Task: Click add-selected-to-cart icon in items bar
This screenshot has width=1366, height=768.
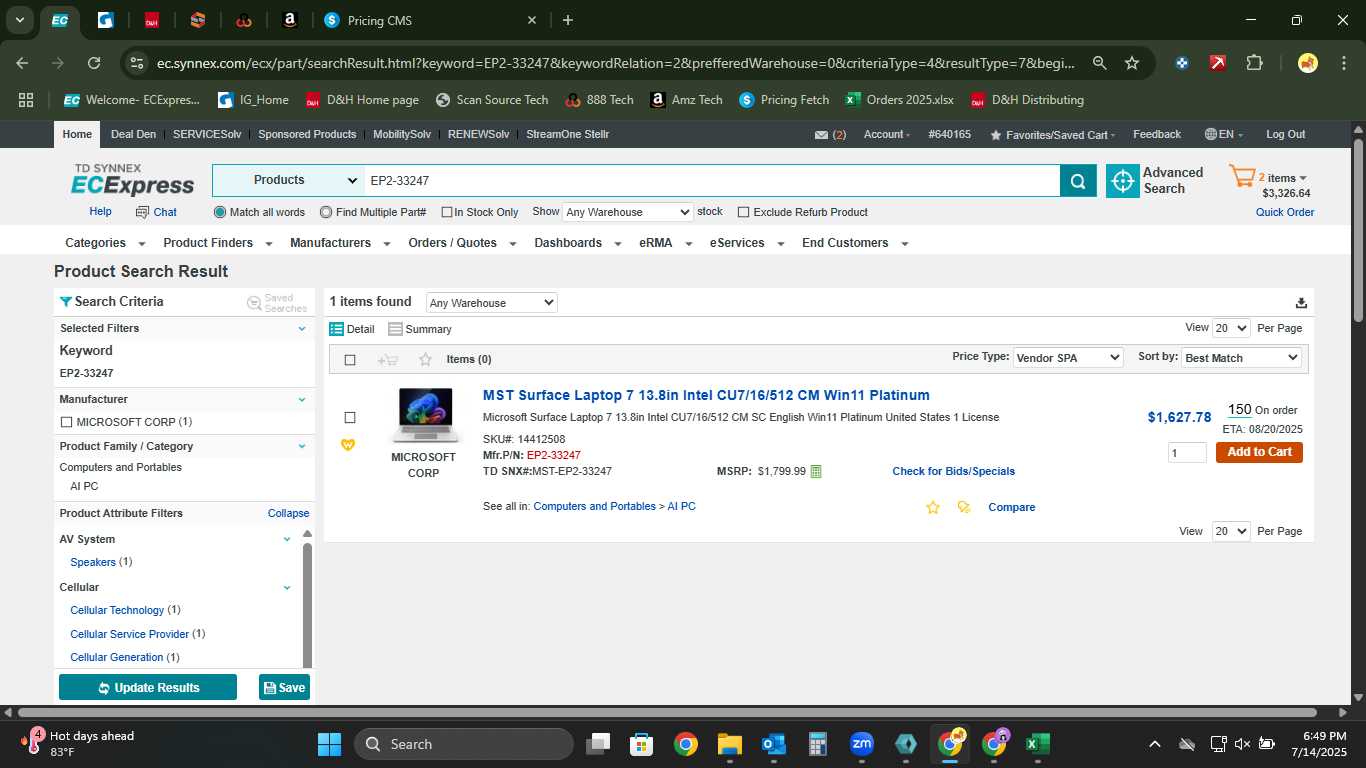Action: pyautogui.click(x=387, y=360)
